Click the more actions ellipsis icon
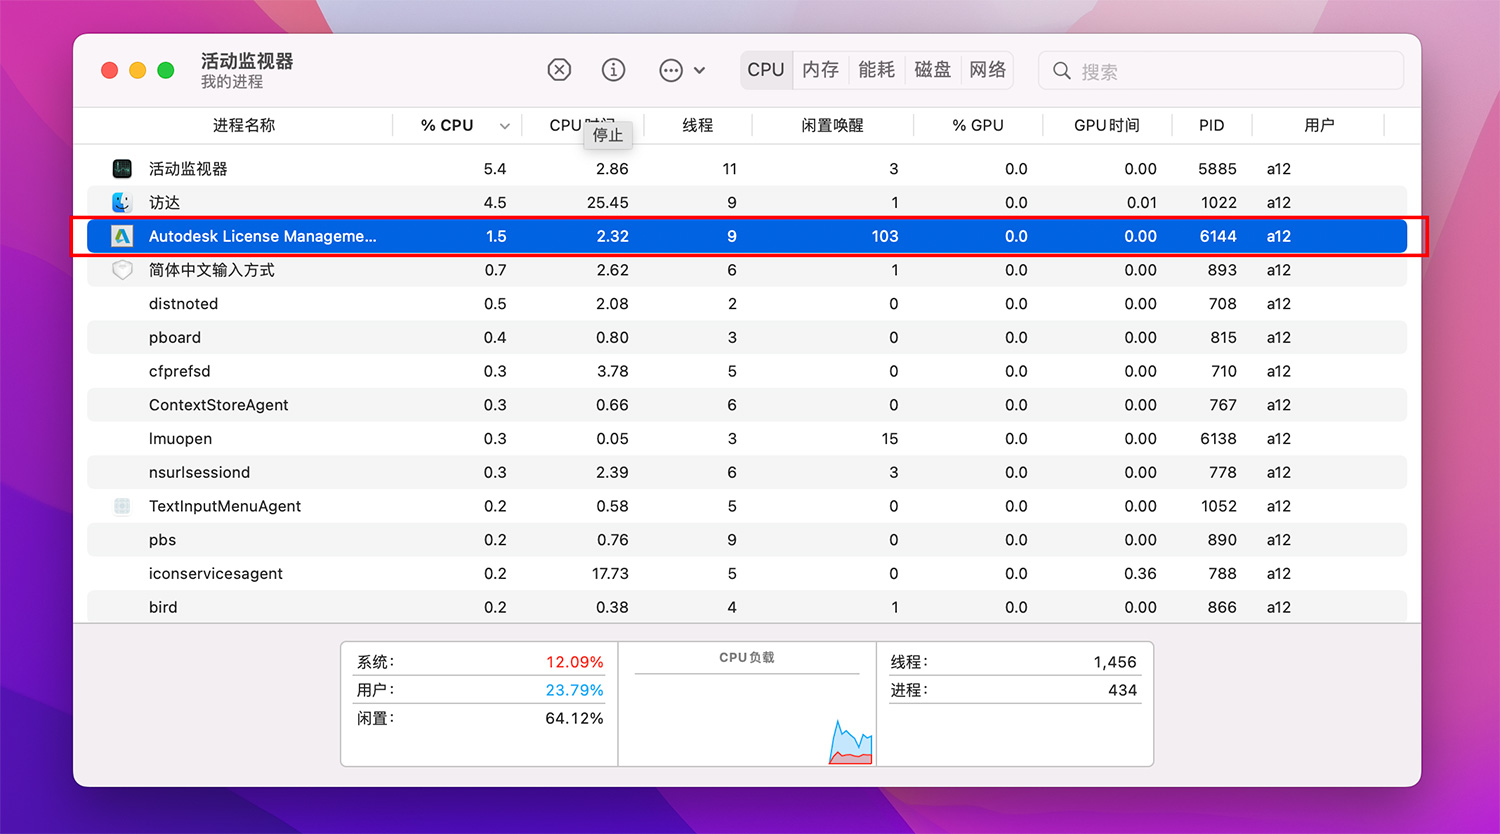 tap(671, 70)
